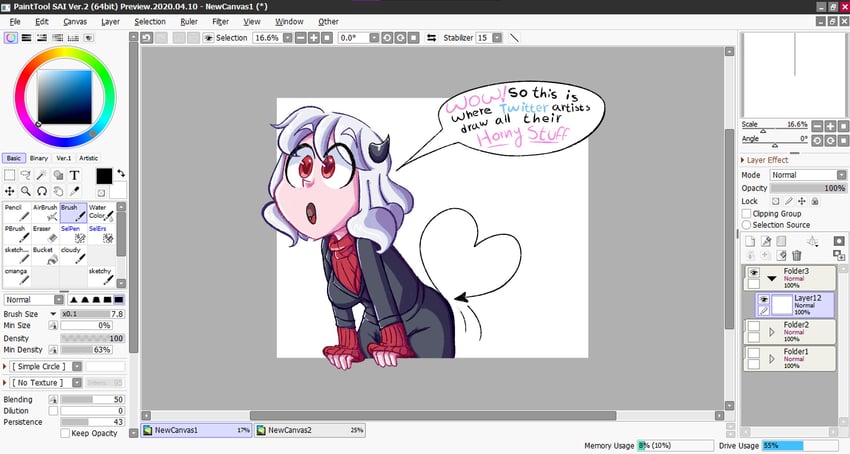The height and width of the screenshot is (454, 850).
Task: Choose the sketchy brush preset
Action: [101, 276]
